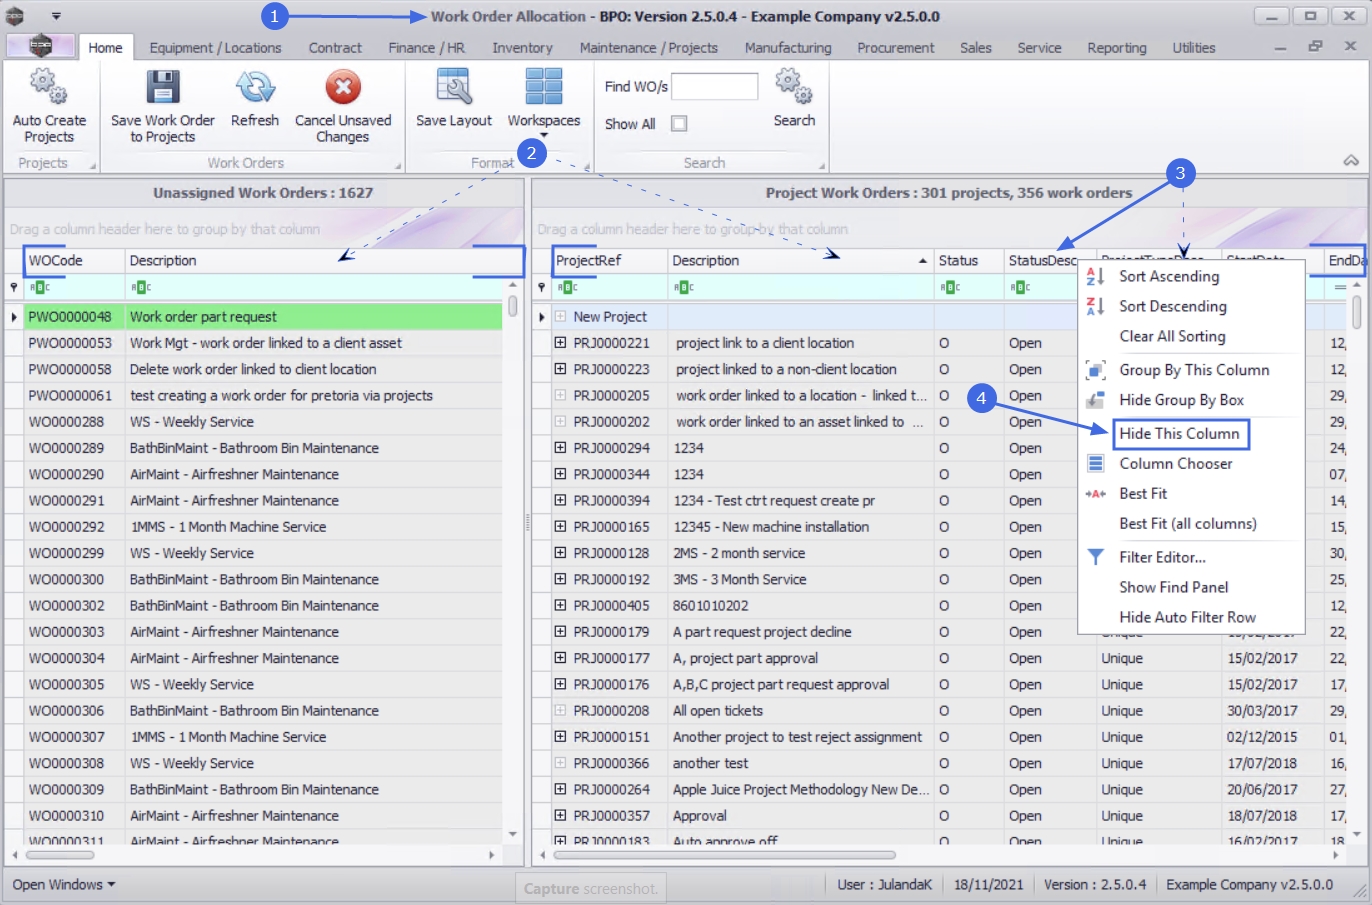Click the Search group dialog launcher

pyautogui.click(x=822, y=166)
